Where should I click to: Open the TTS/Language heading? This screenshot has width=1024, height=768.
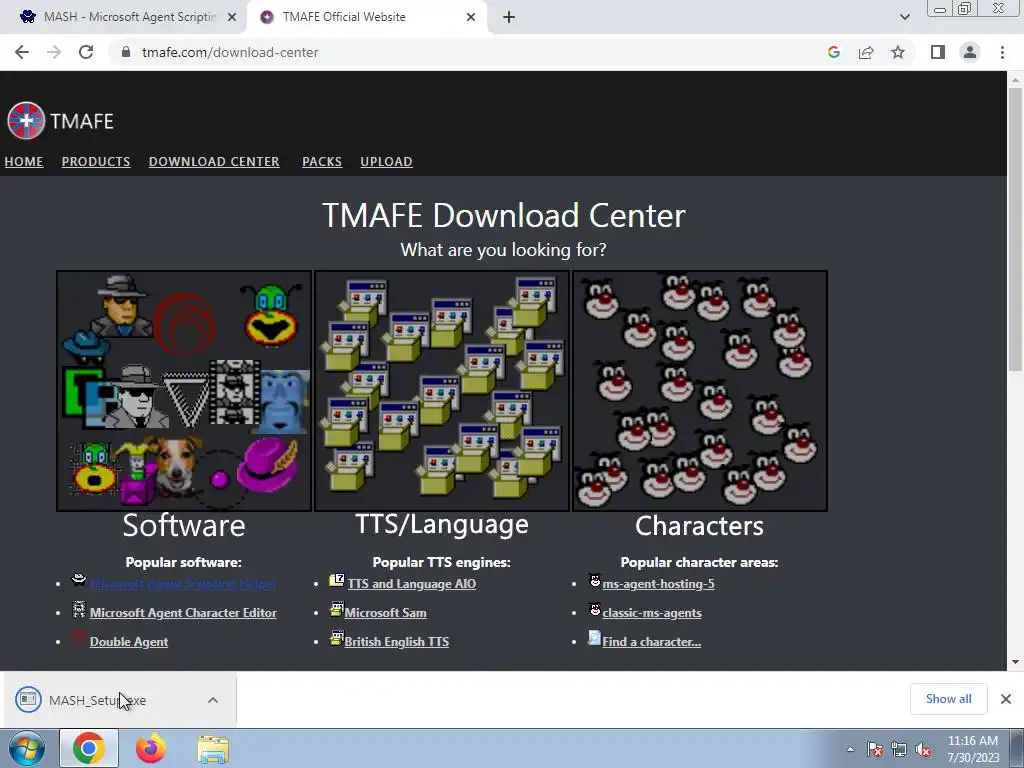click(442, 524)
